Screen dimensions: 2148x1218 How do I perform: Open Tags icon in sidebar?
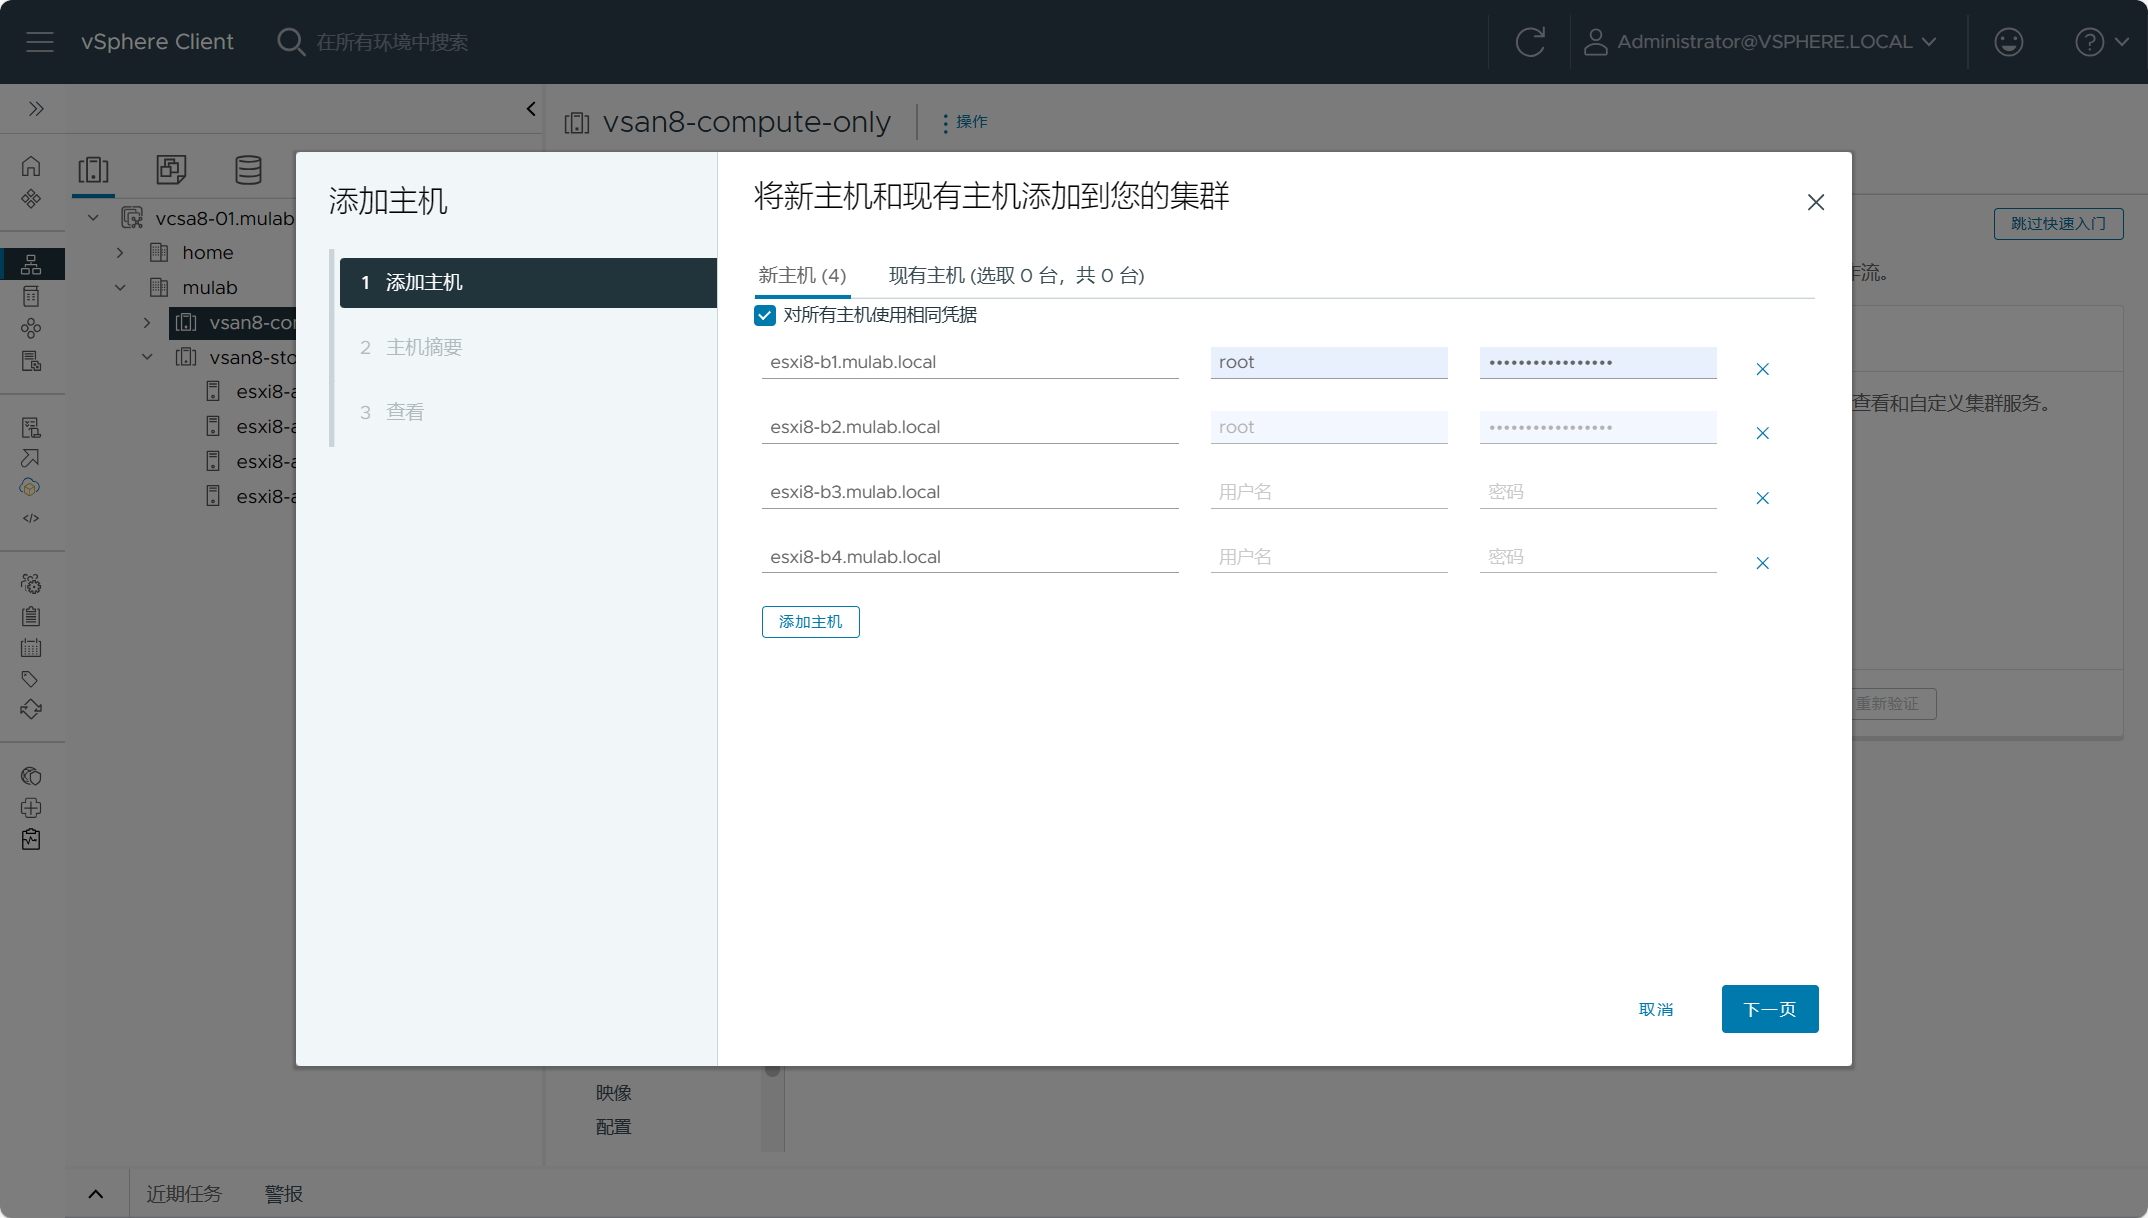pos(31,679)
